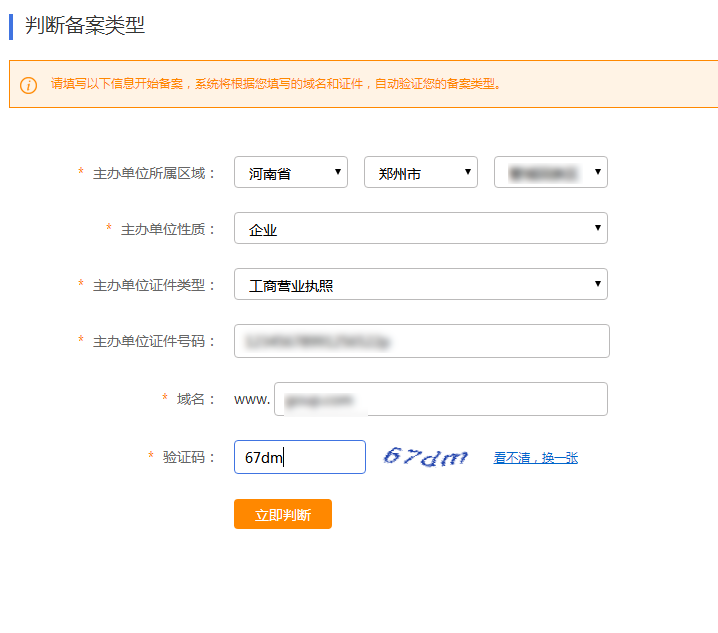Click the 主办单位性质 label
This screenshot has width=718, height=633.
pos(168,229)
